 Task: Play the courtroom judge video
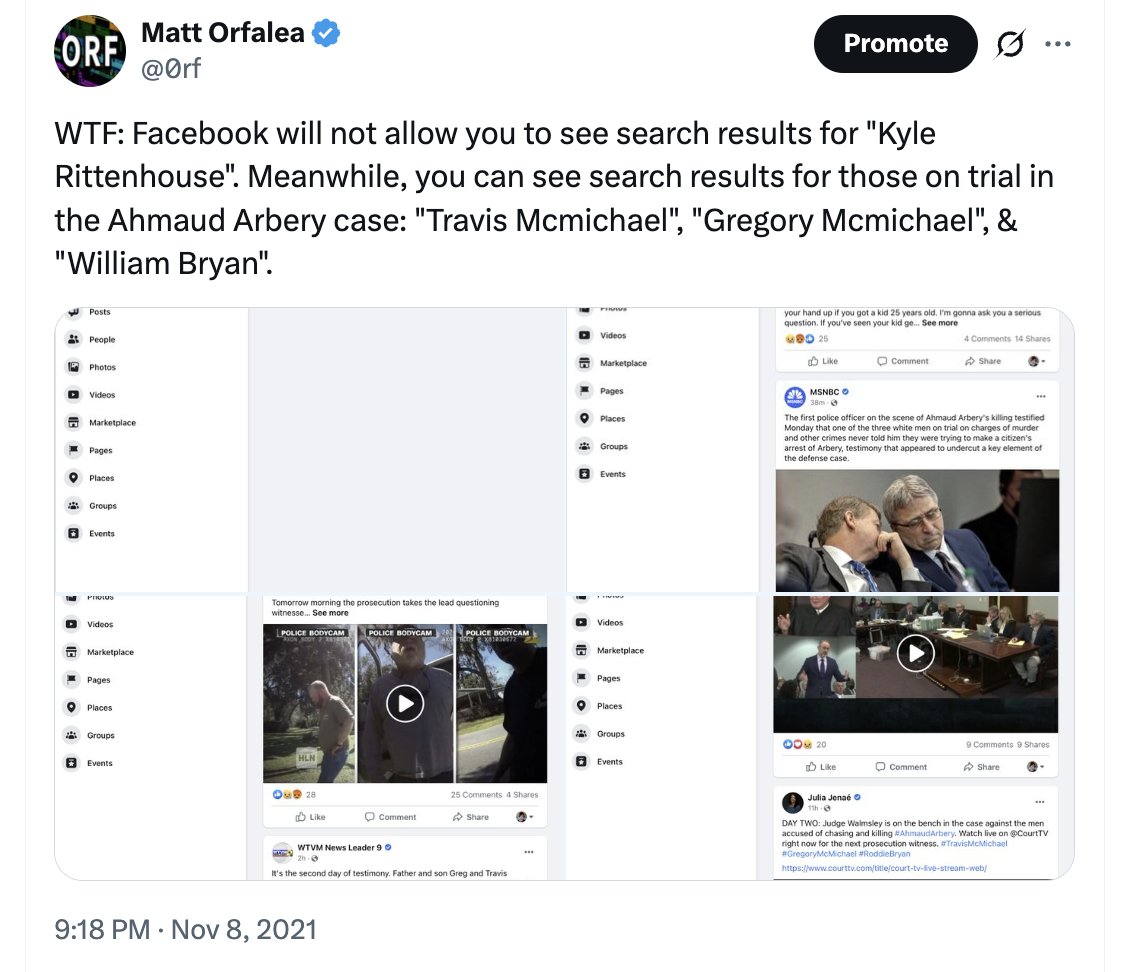click(x=915, y=653)
